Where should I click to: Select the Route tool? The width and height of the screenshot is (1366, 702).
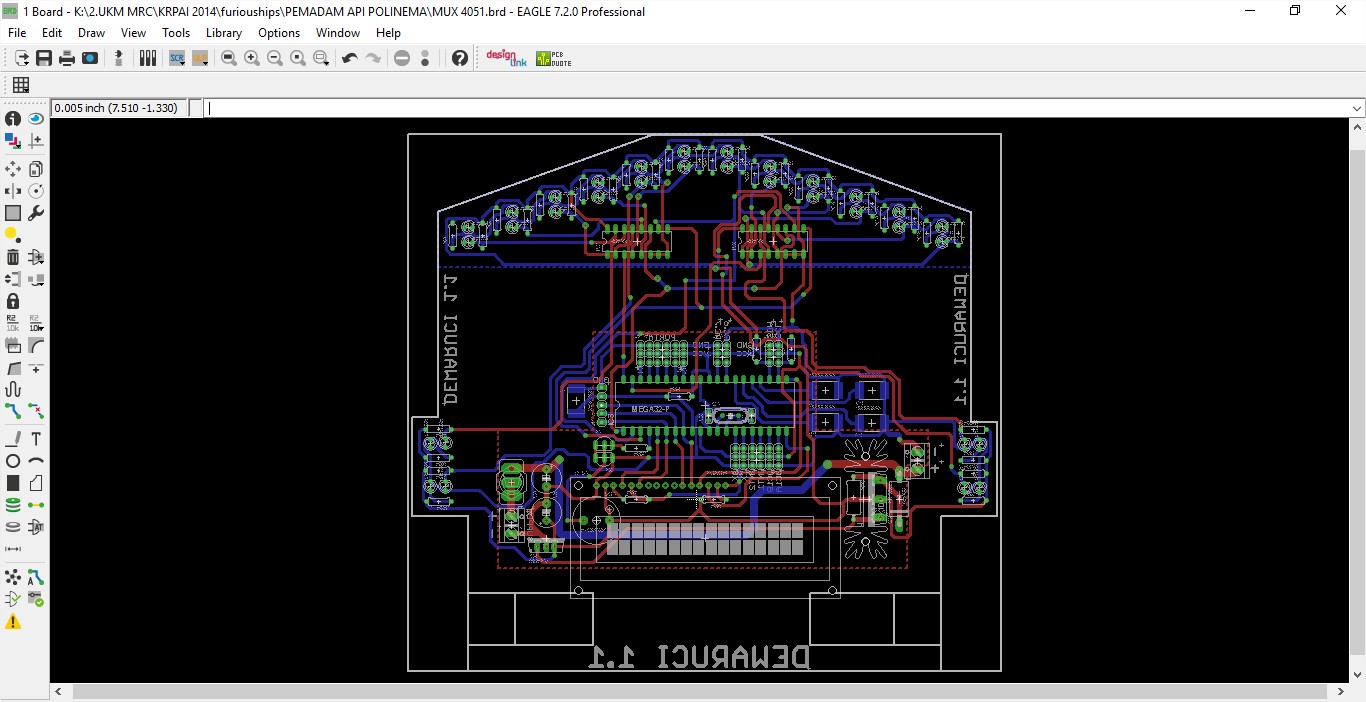click(13, 411)
